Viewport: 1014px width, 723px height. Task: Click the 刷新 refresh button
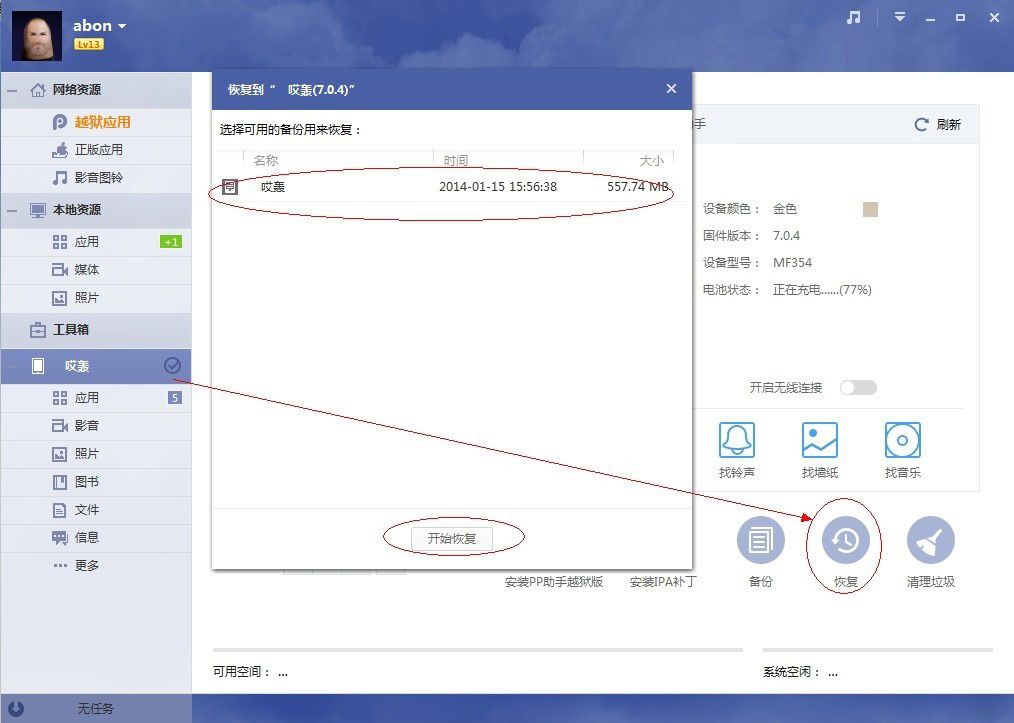[937, 124]
